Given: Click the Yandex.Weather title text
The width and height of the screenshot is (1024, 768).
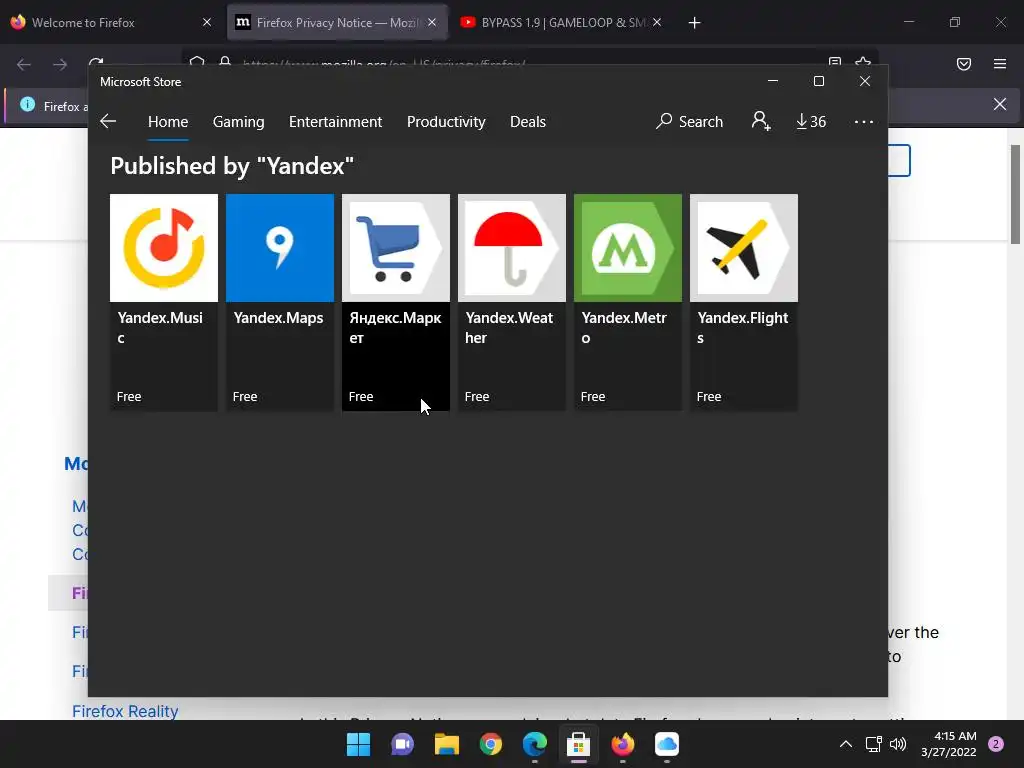Looking at the screenshot, I should [x=509, y=328].
